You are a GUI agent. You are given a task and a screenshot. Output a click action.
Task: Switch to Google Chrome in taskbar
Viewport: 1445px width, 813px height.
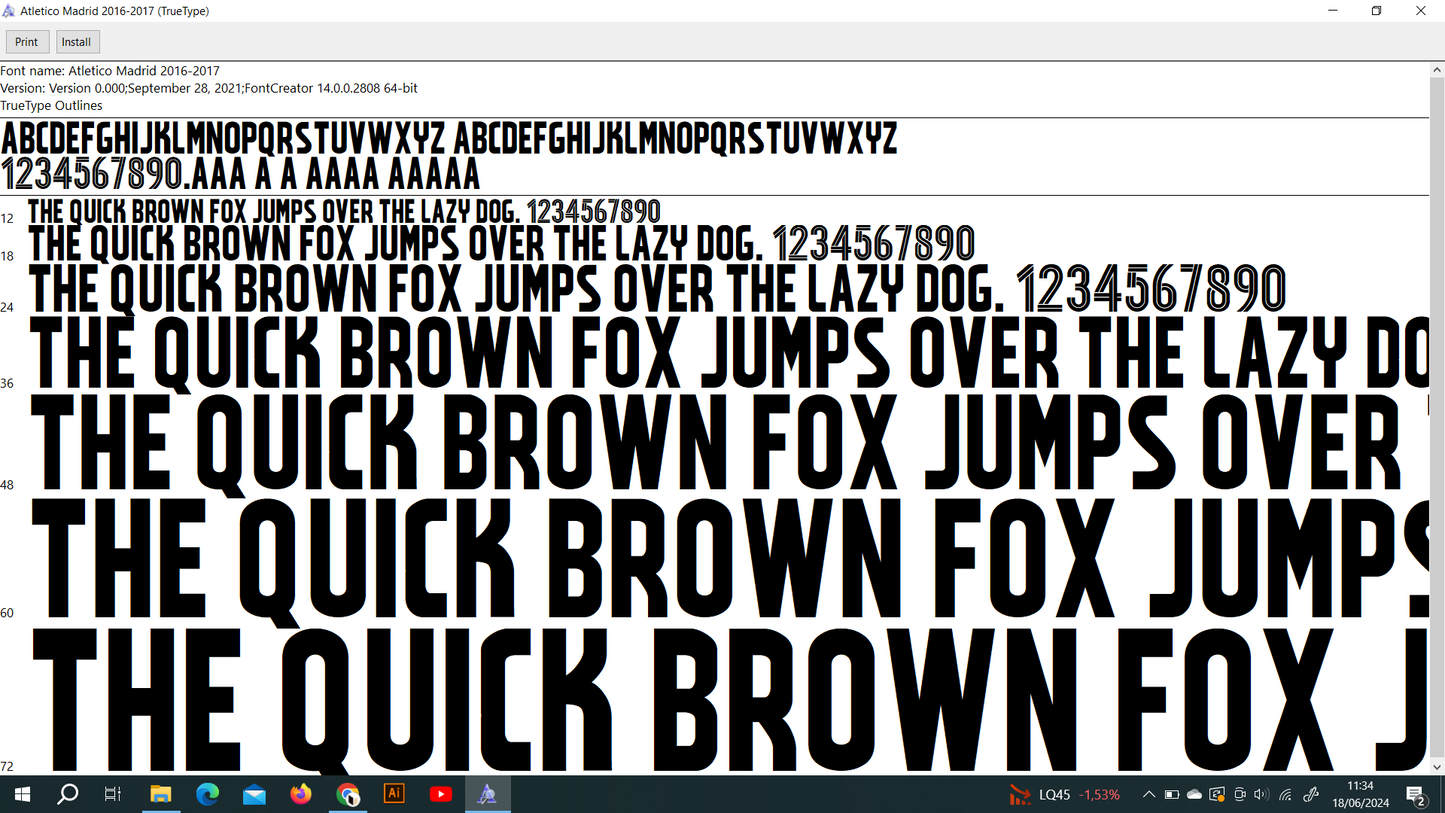click(x=348, y=795)
